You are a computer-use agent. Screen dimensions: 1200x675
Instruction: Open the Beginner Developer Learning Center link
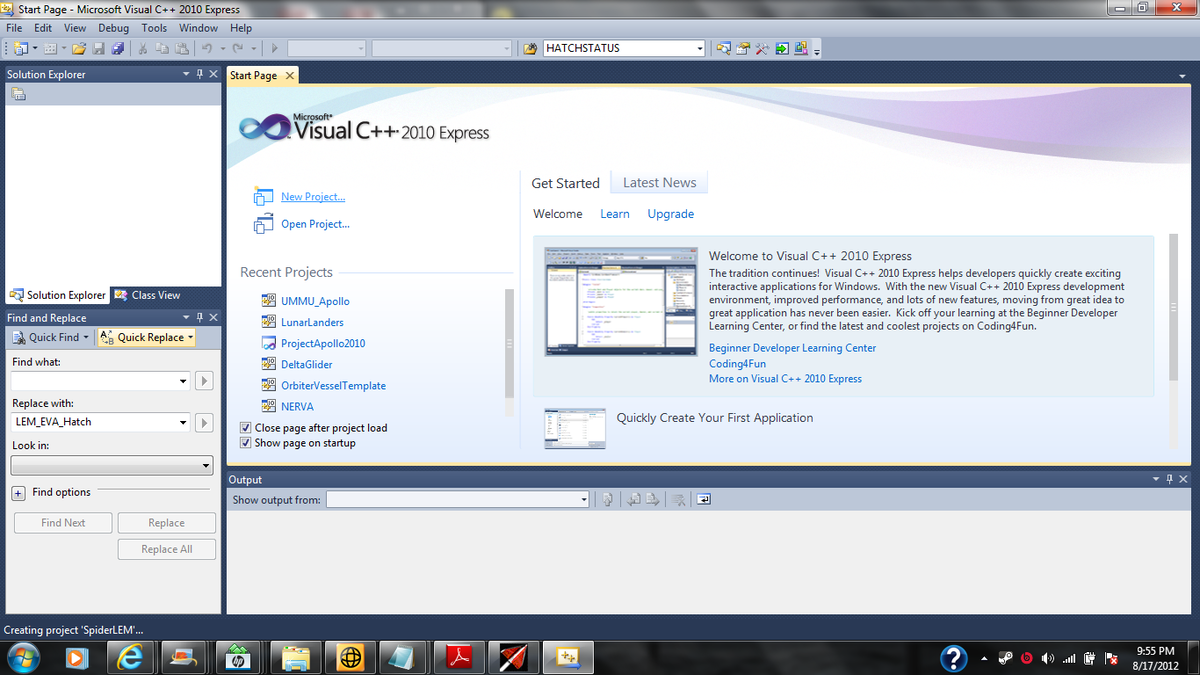click(792, 348)
